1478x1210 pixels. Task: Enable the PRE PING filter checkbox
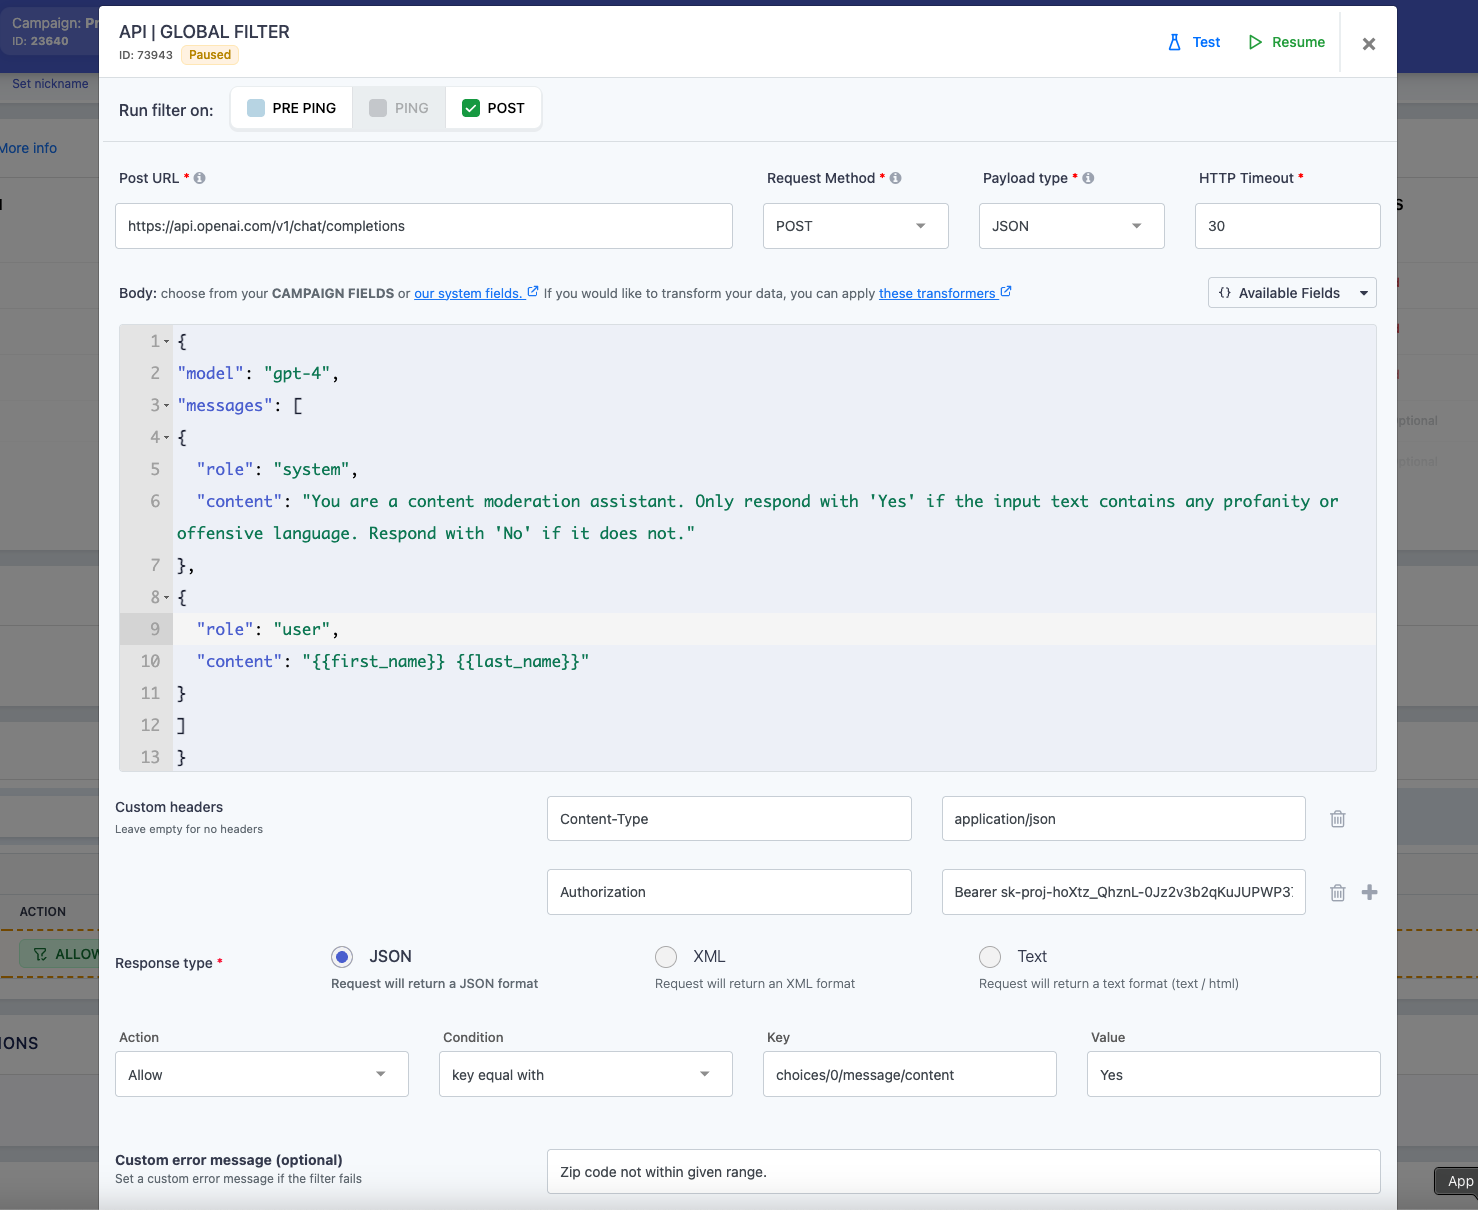click(256, 108)
